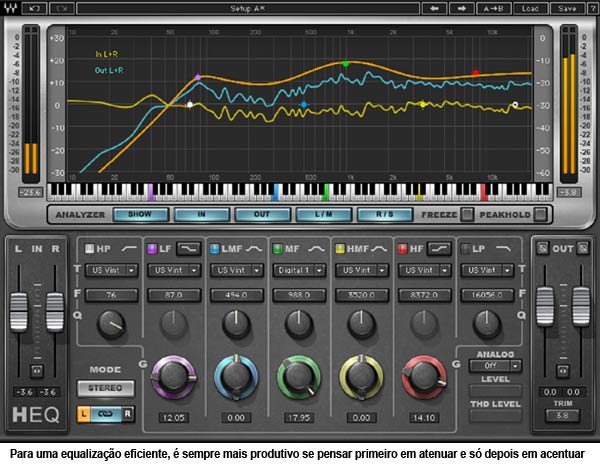Go to previous preset arrow

pyautogui.click(x=434, y=8)
